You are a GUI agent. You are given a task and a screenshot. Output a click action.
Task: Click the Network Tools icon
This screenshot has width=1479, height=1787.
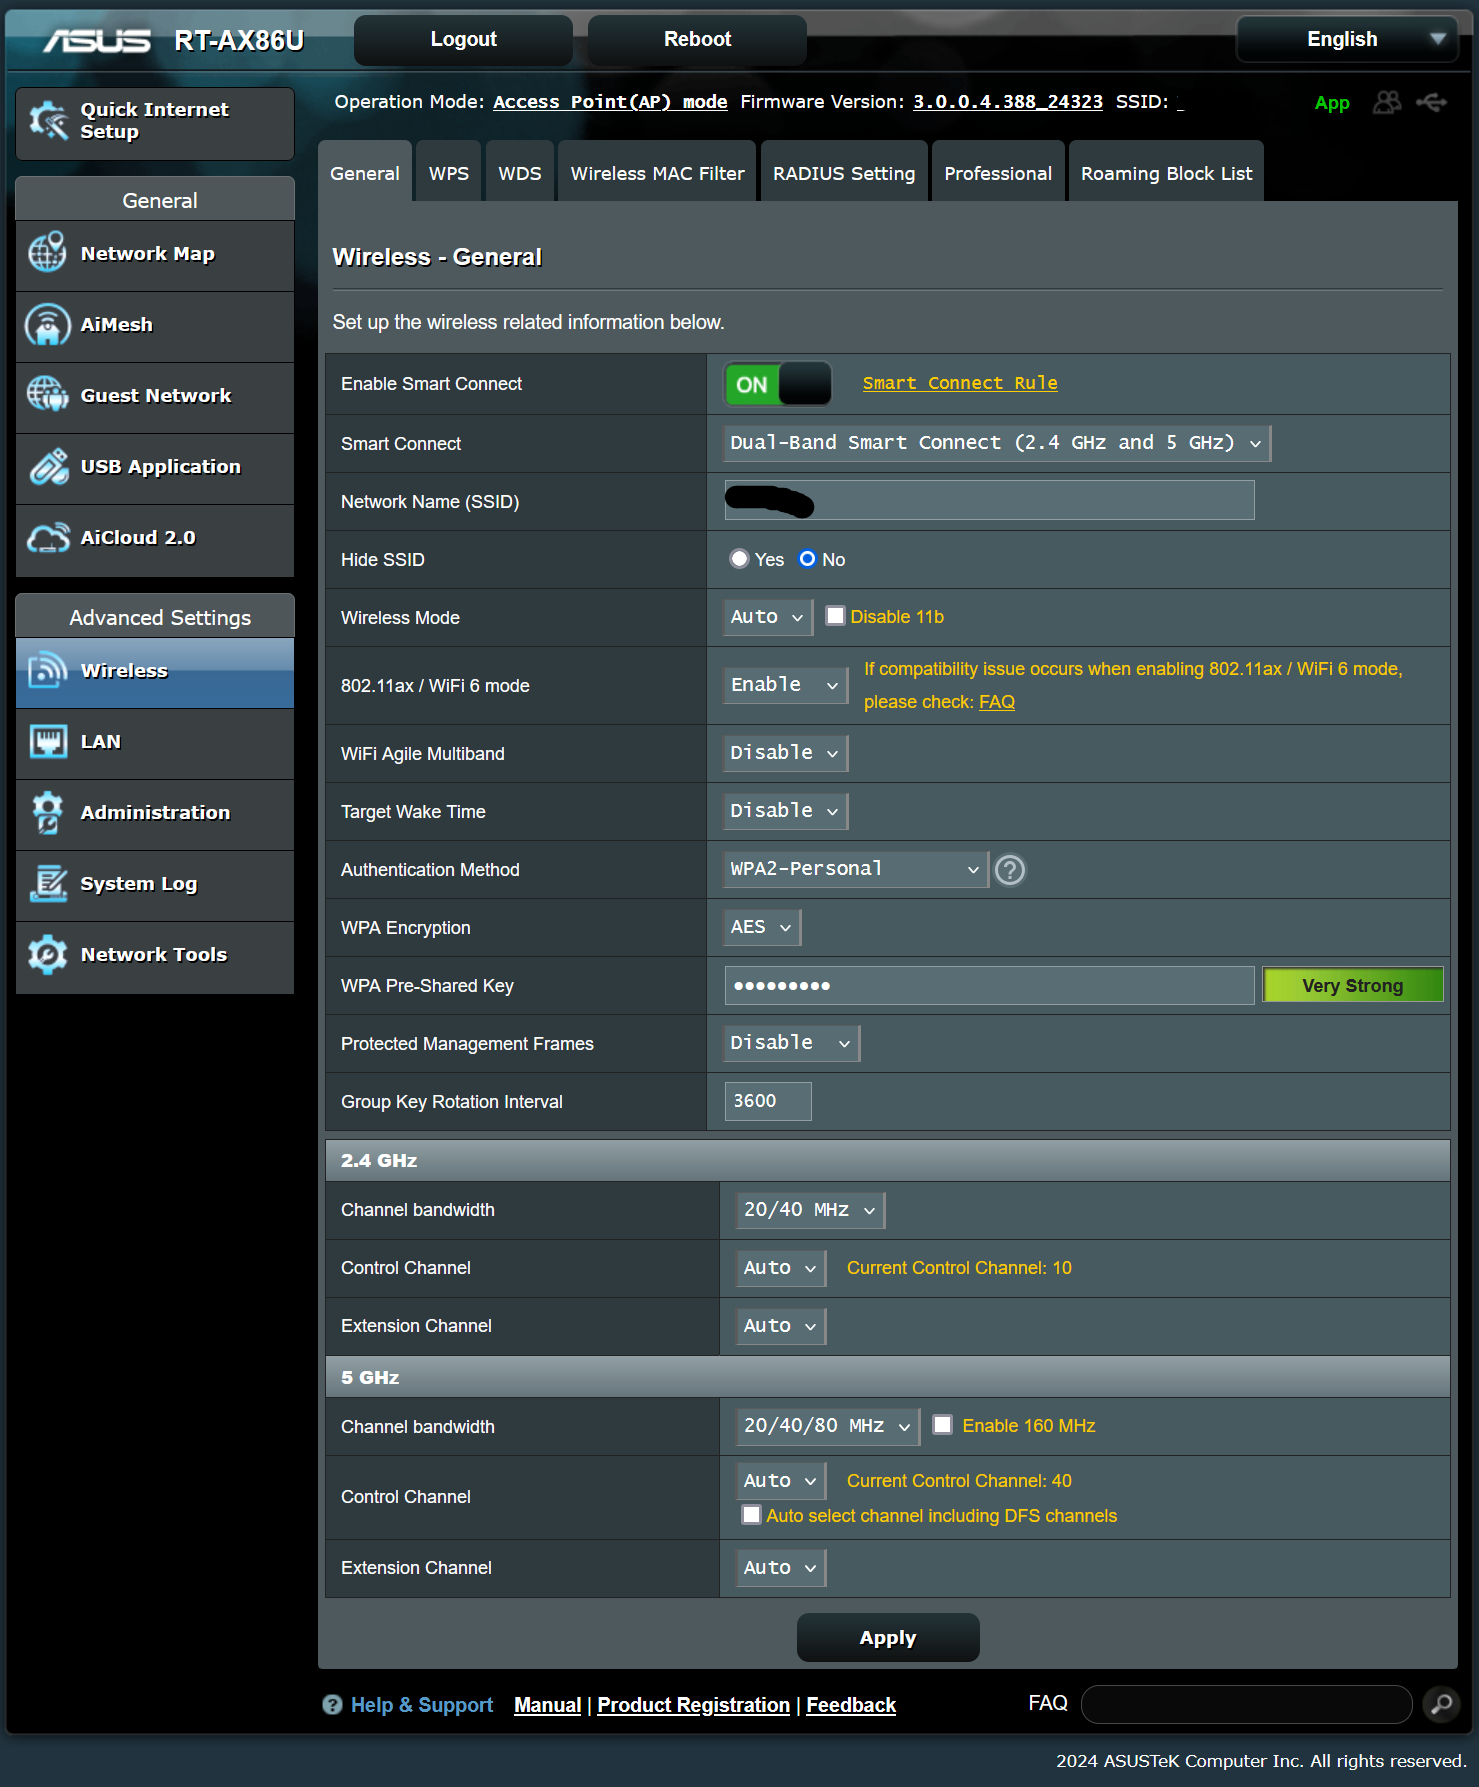[x=47, y=954]
